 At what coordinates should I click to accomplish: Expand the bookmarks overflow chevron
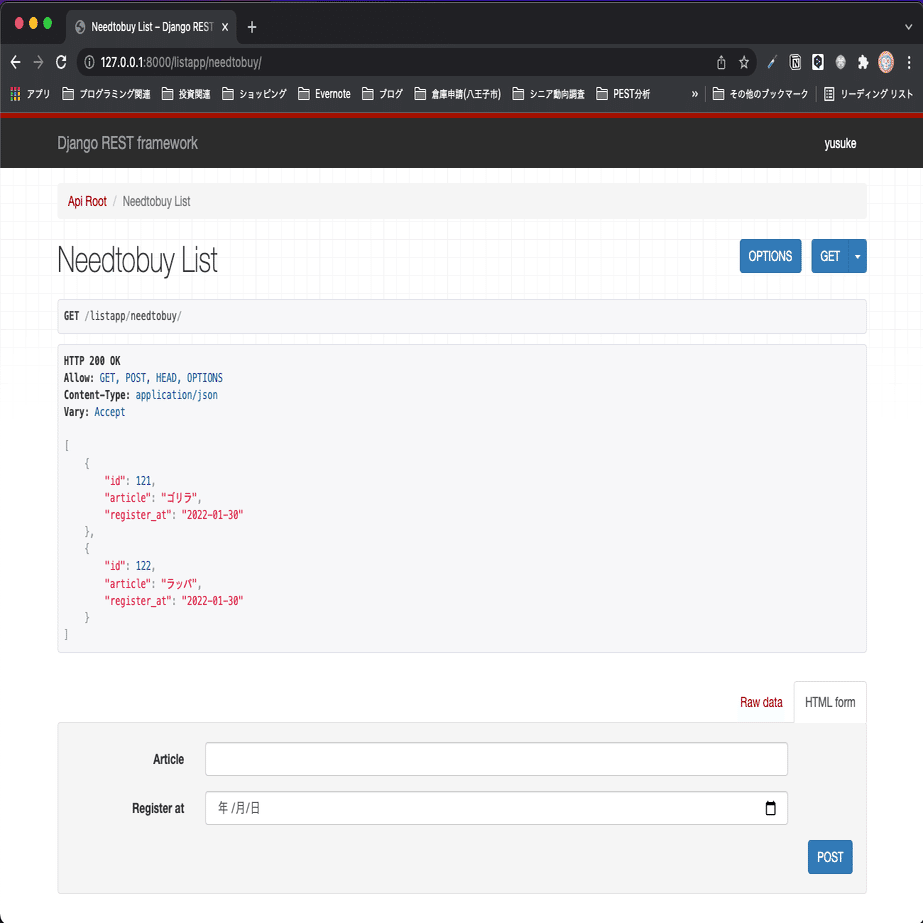pos(696,93)
